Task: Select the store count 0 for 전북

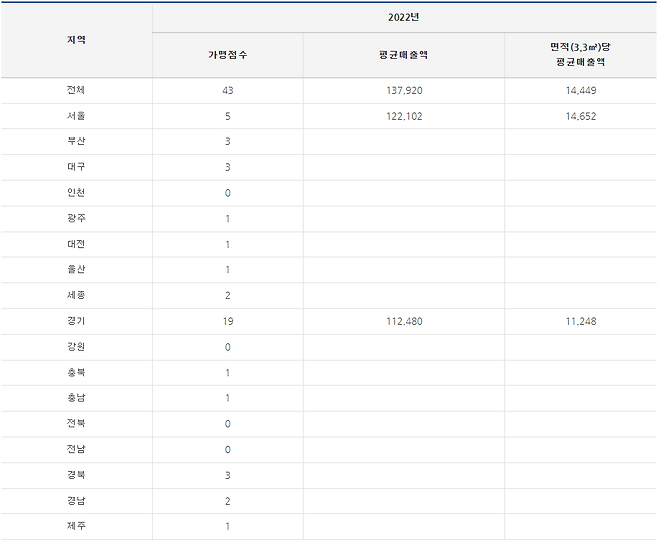Action: click(x=228, y=424)
